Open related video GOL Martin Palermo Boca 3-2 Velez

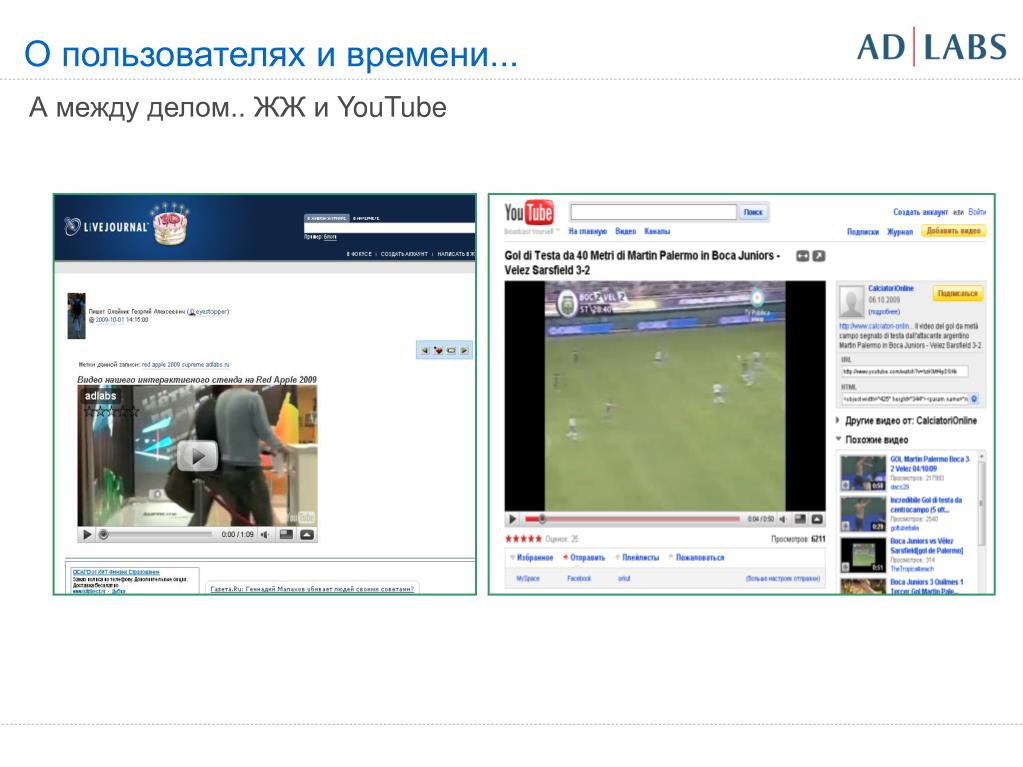pyautogui.click(x=930, y=464)
